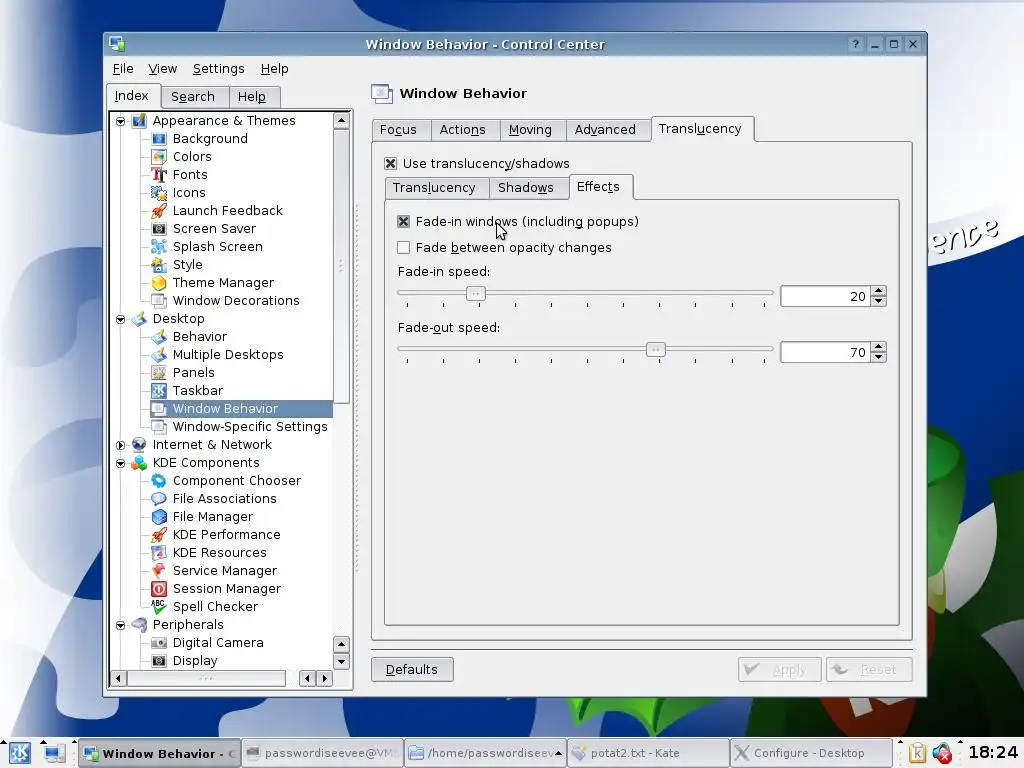This screenshot has height=768, width=1024.
Task: Select Window Decorations icon
Action: 159,300
